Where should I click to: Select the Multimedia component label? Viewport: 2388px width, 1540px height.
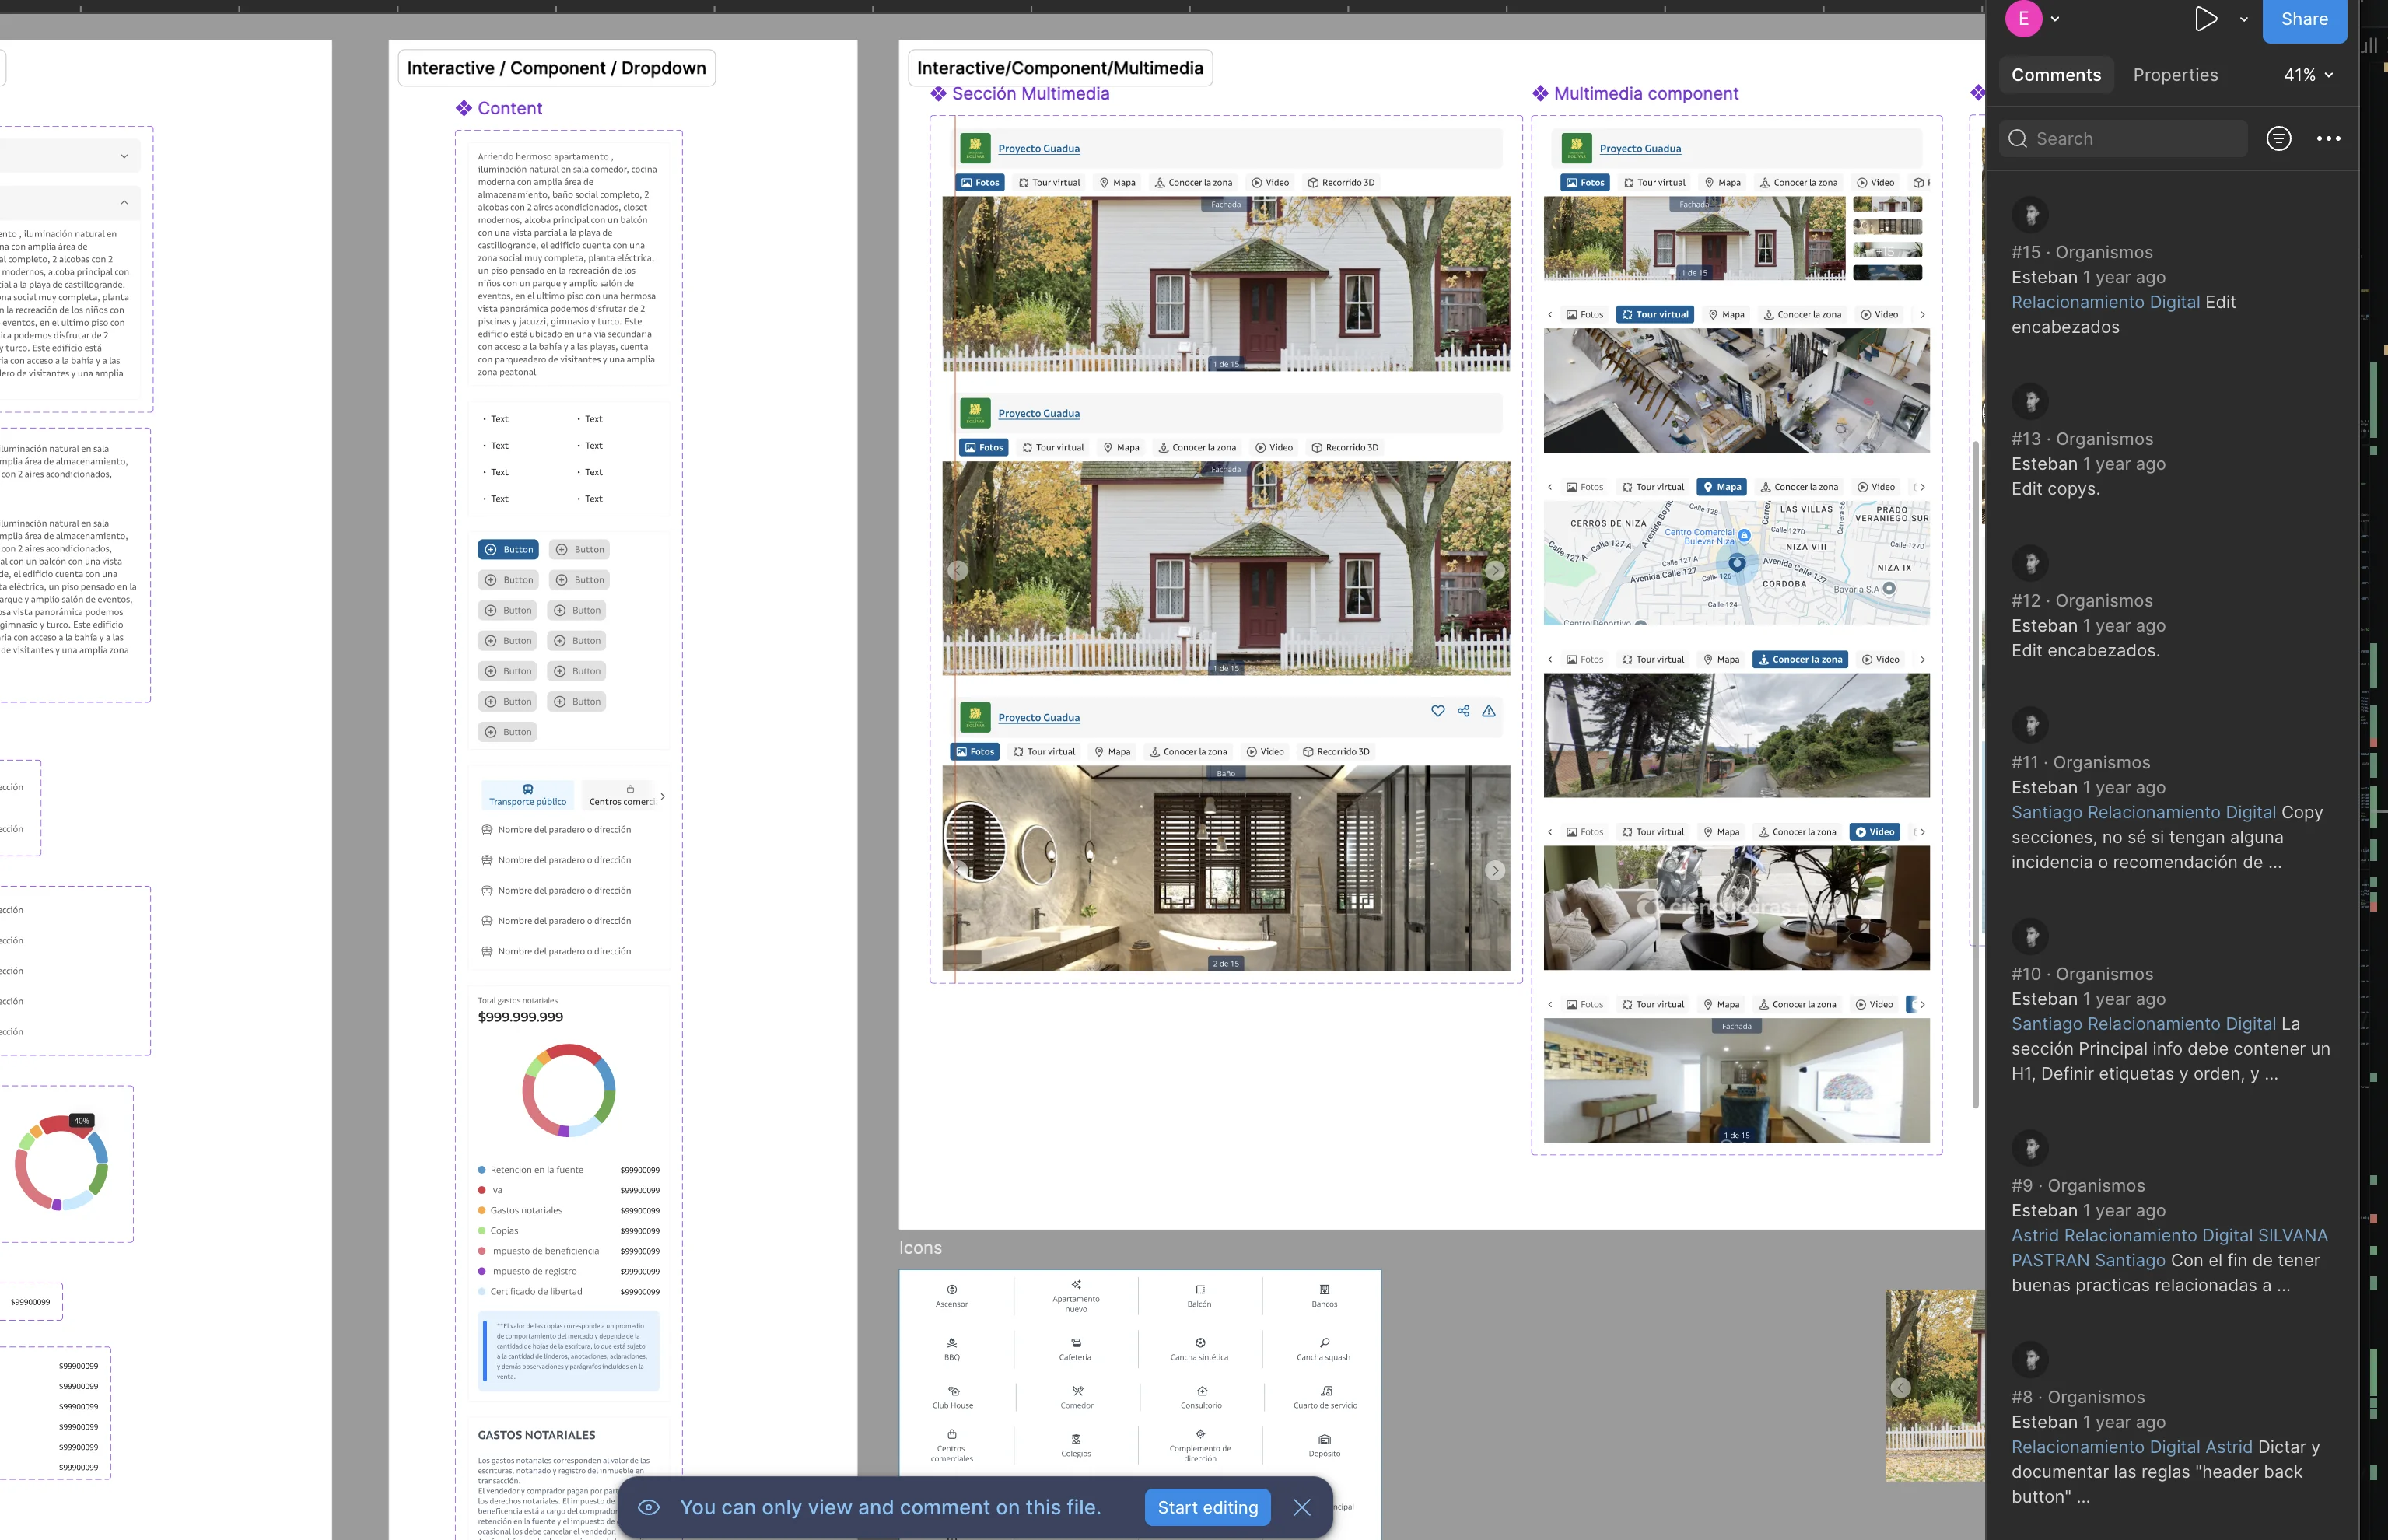[1635, 93]
